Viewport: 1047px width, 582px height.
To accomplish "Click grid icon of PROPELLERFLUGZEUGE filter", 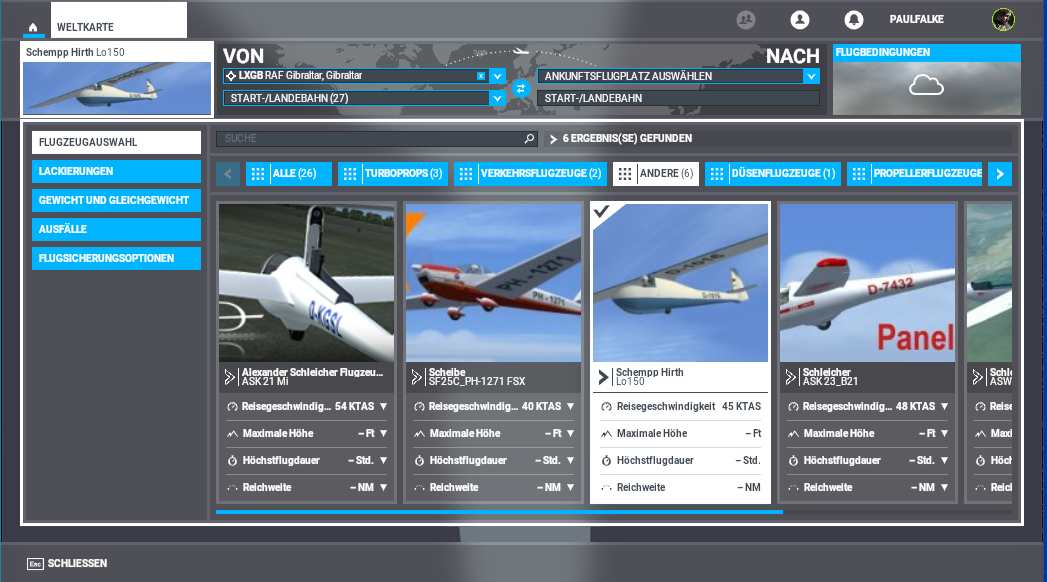I will pos(859,174).
